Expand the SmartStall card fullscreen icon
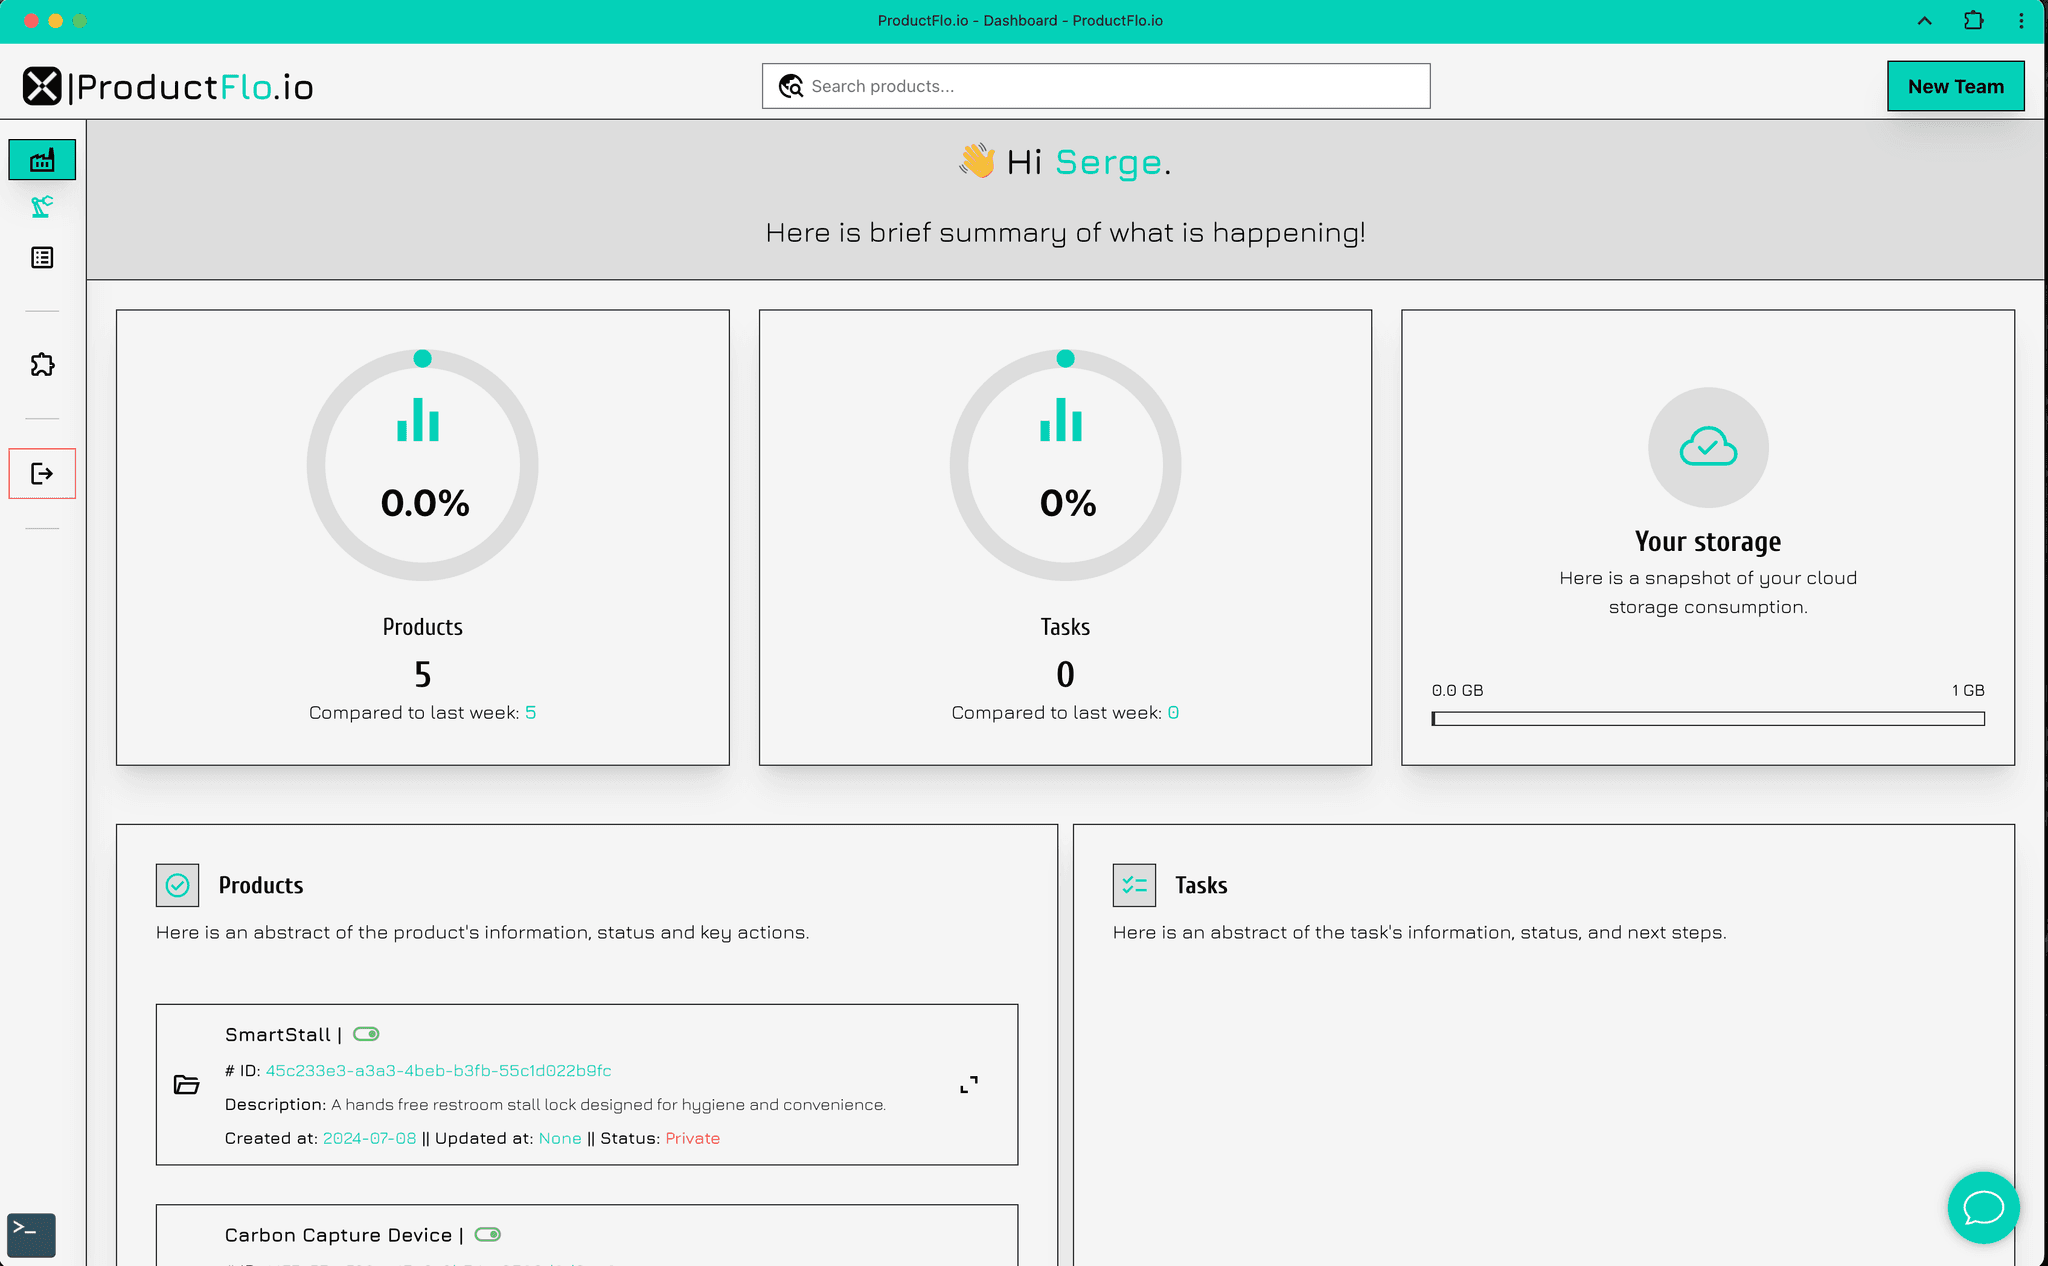Viewport: 2048px width, 1266px height. pyautogui.click(x=969, y=1085)
